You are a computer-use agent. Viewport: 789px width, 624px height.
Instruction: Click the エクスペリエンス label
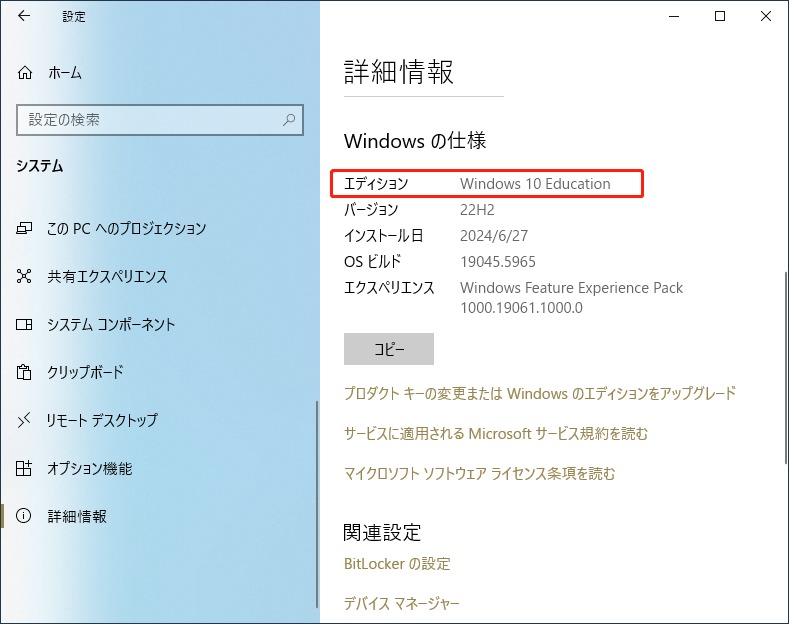[389, 288]
